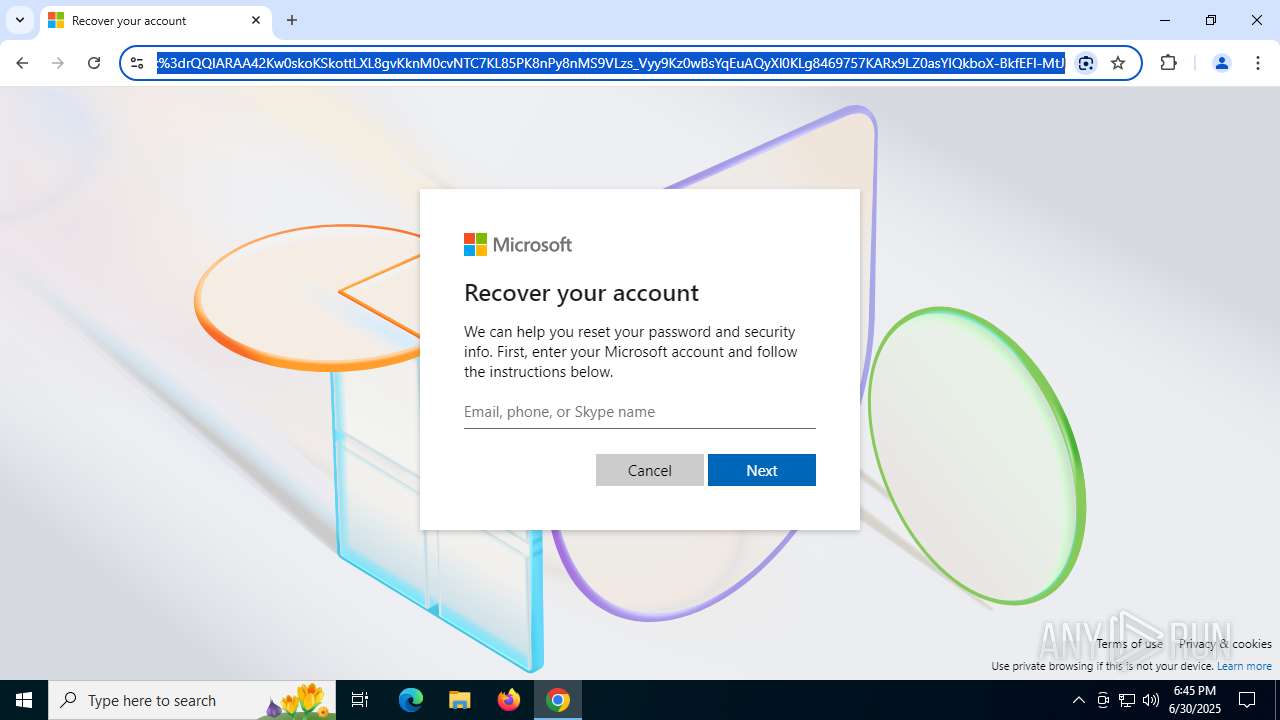1280x720 pixels.
Task: Open File Explorer from the taskbar
Action: (459, 700)
